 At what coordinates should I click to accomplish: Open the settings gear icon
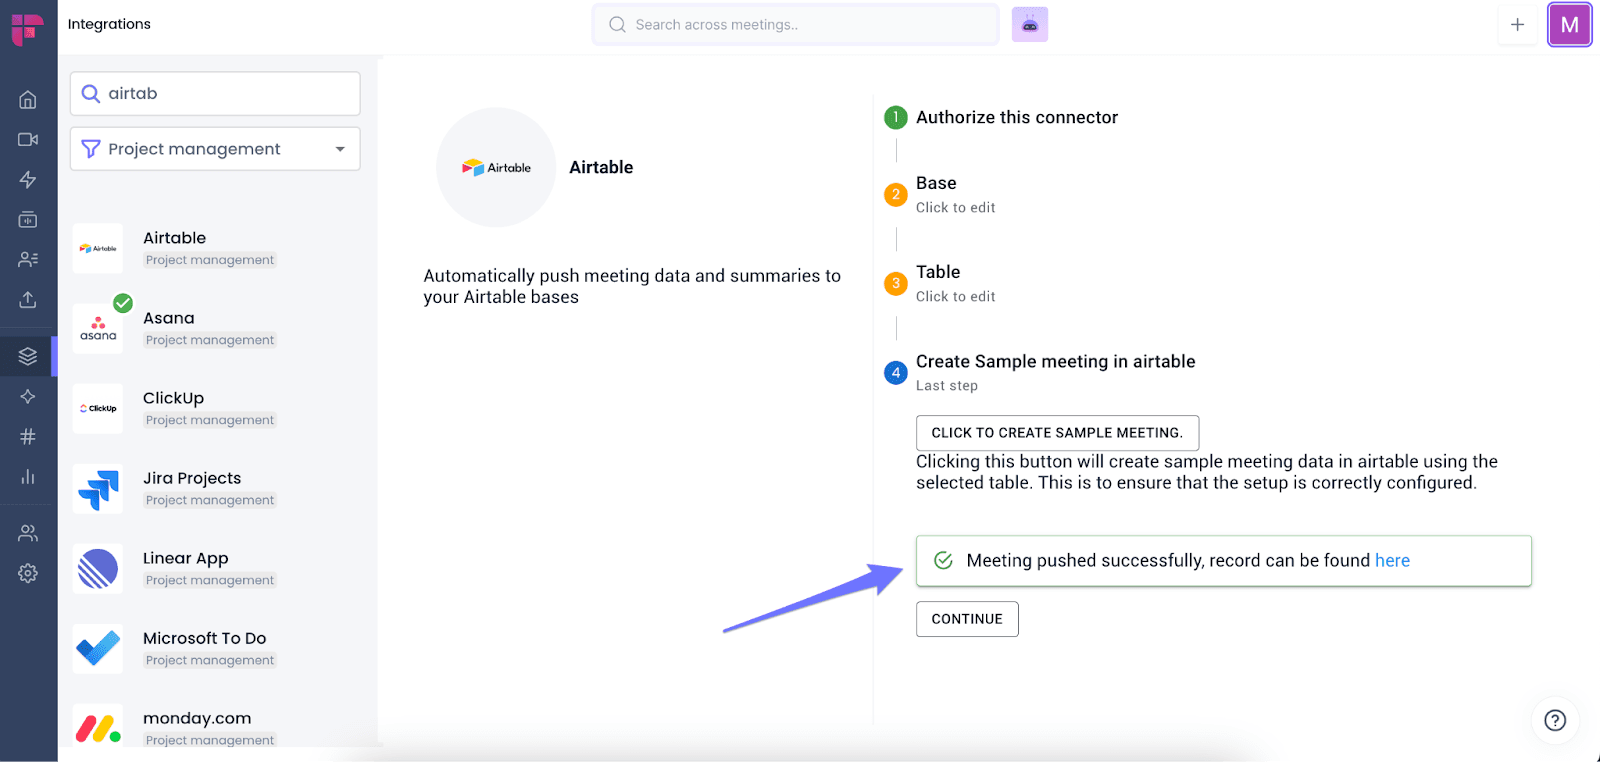tap(28, 573)
